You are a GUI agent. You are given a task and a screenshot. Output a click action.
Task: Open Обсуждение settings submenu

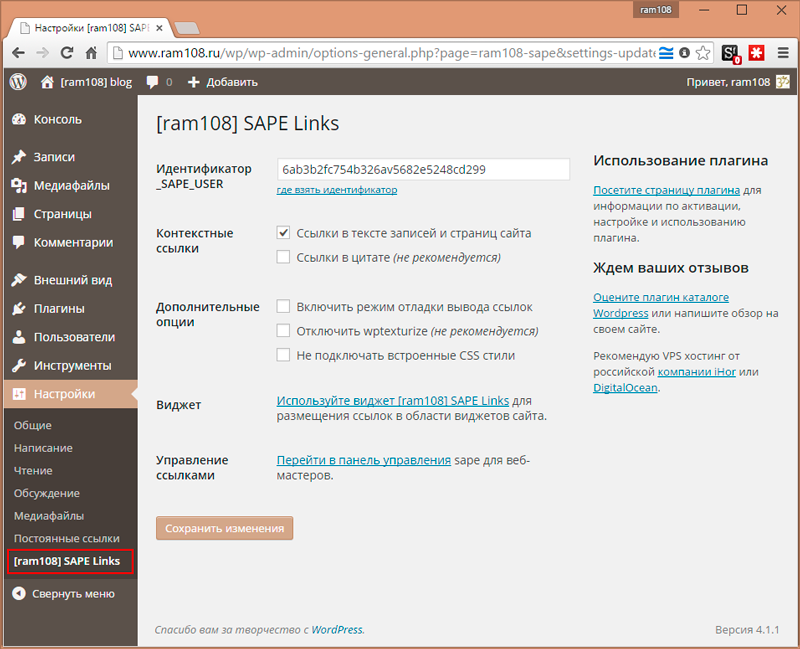click(47, 493)
